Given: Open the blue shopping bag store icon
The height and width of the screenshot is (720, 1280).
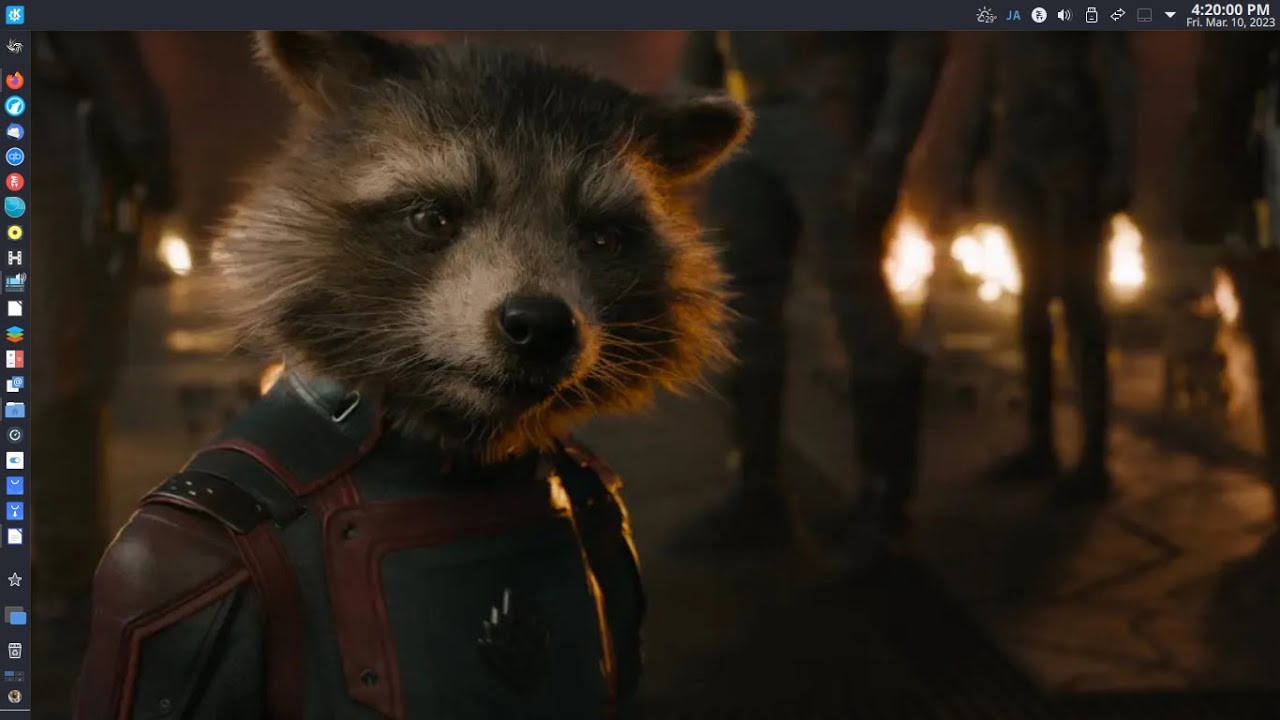Looking at the screenshot, I should click(15, 486).
